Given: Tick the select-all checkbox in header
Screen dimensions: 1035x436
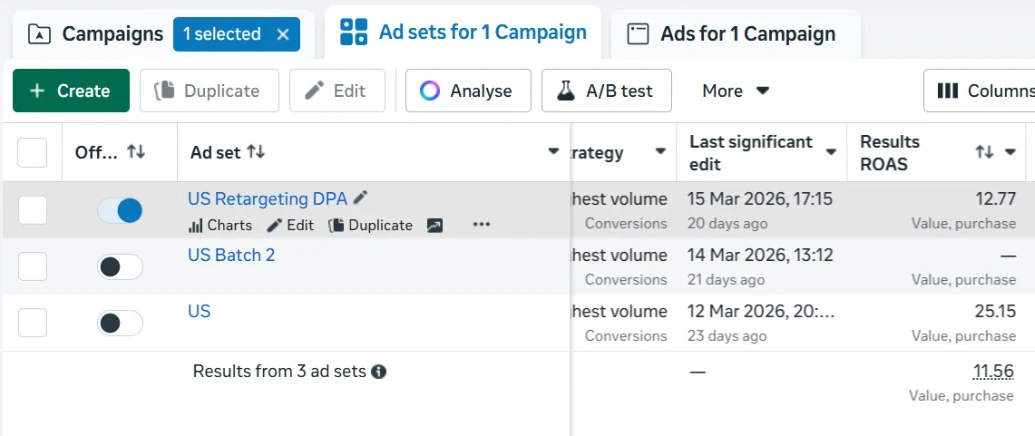Looking at the screenshot, I should (x=32, y=153).
